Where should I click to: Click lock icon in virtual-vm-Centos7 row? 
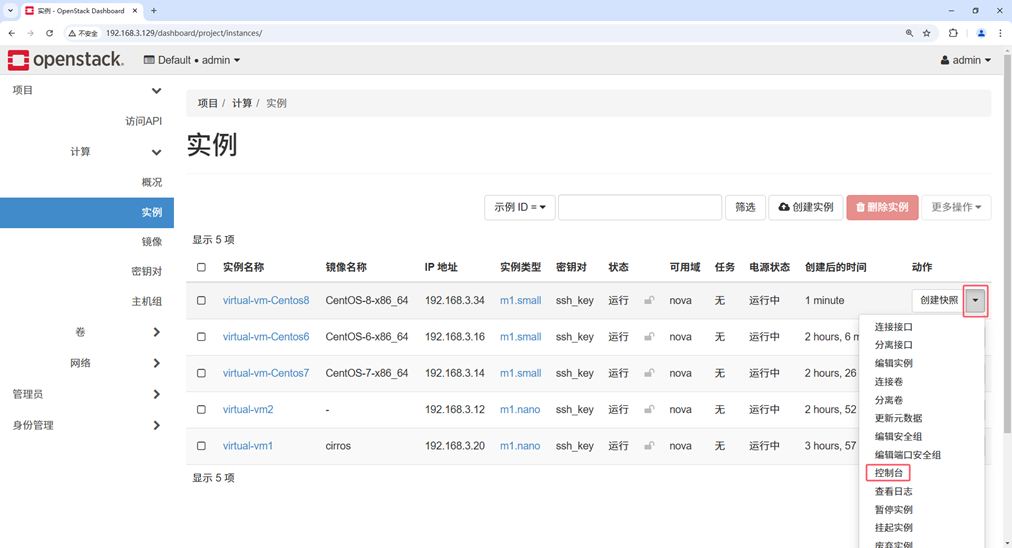649,373
